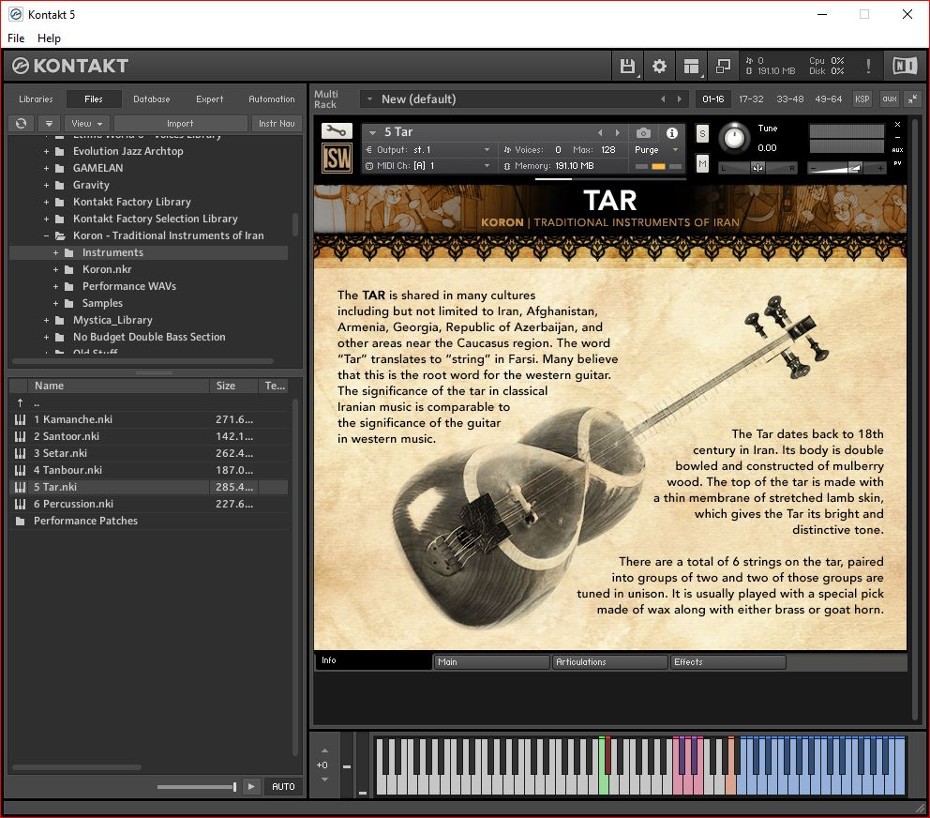Click the rack minimize-size icon
This screenshot has width=930, height=818.
pos(913,99)
